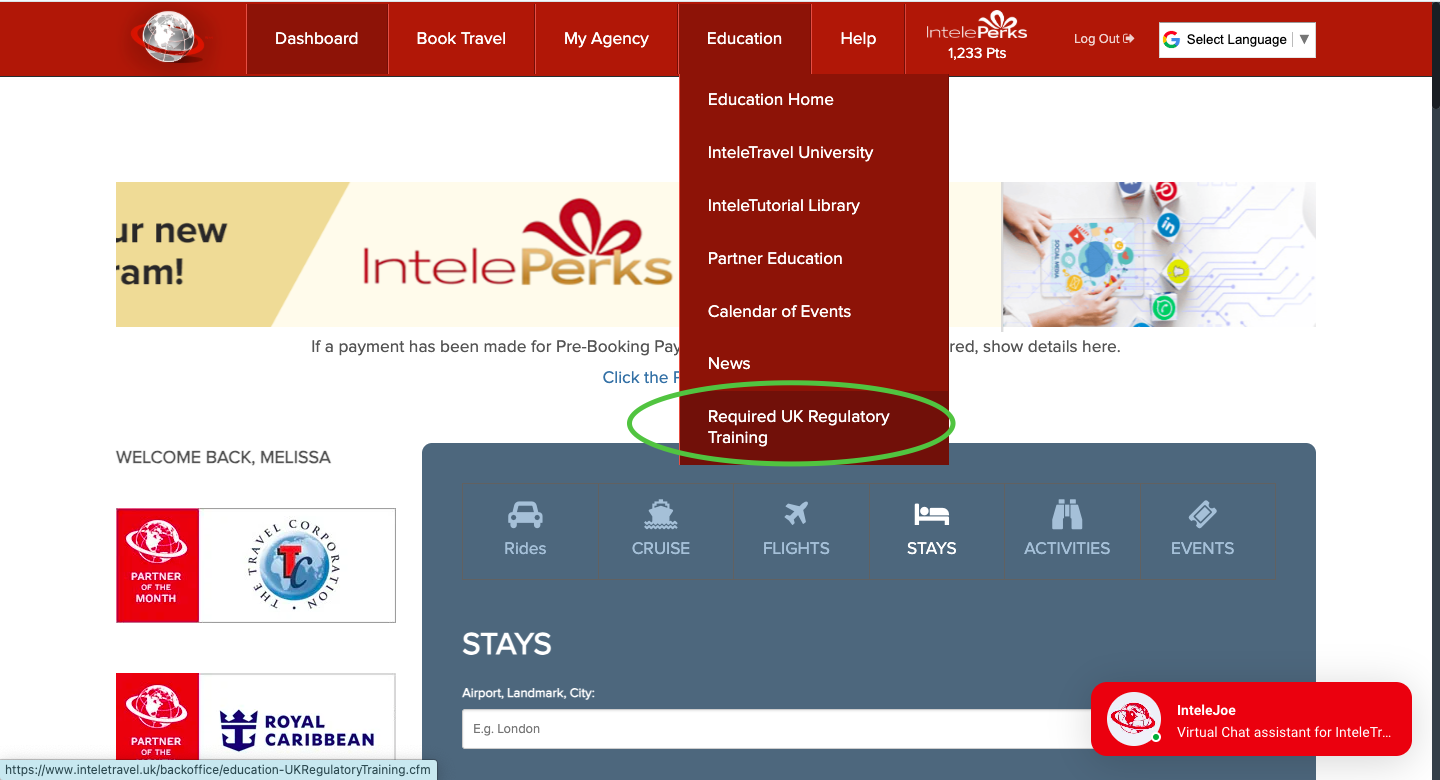Click the Log Out link

[x=1104, y=39]
